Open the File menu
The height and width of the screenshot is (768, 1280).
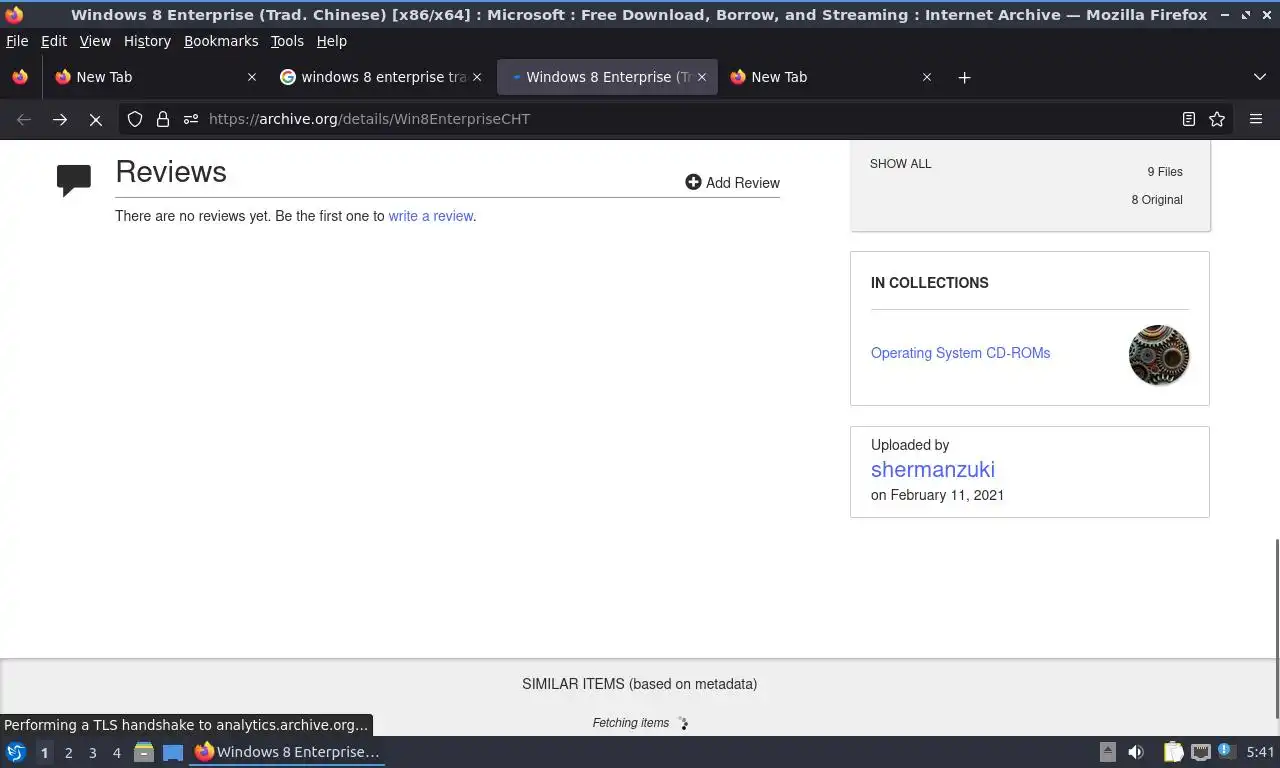(x=17, y=41)
